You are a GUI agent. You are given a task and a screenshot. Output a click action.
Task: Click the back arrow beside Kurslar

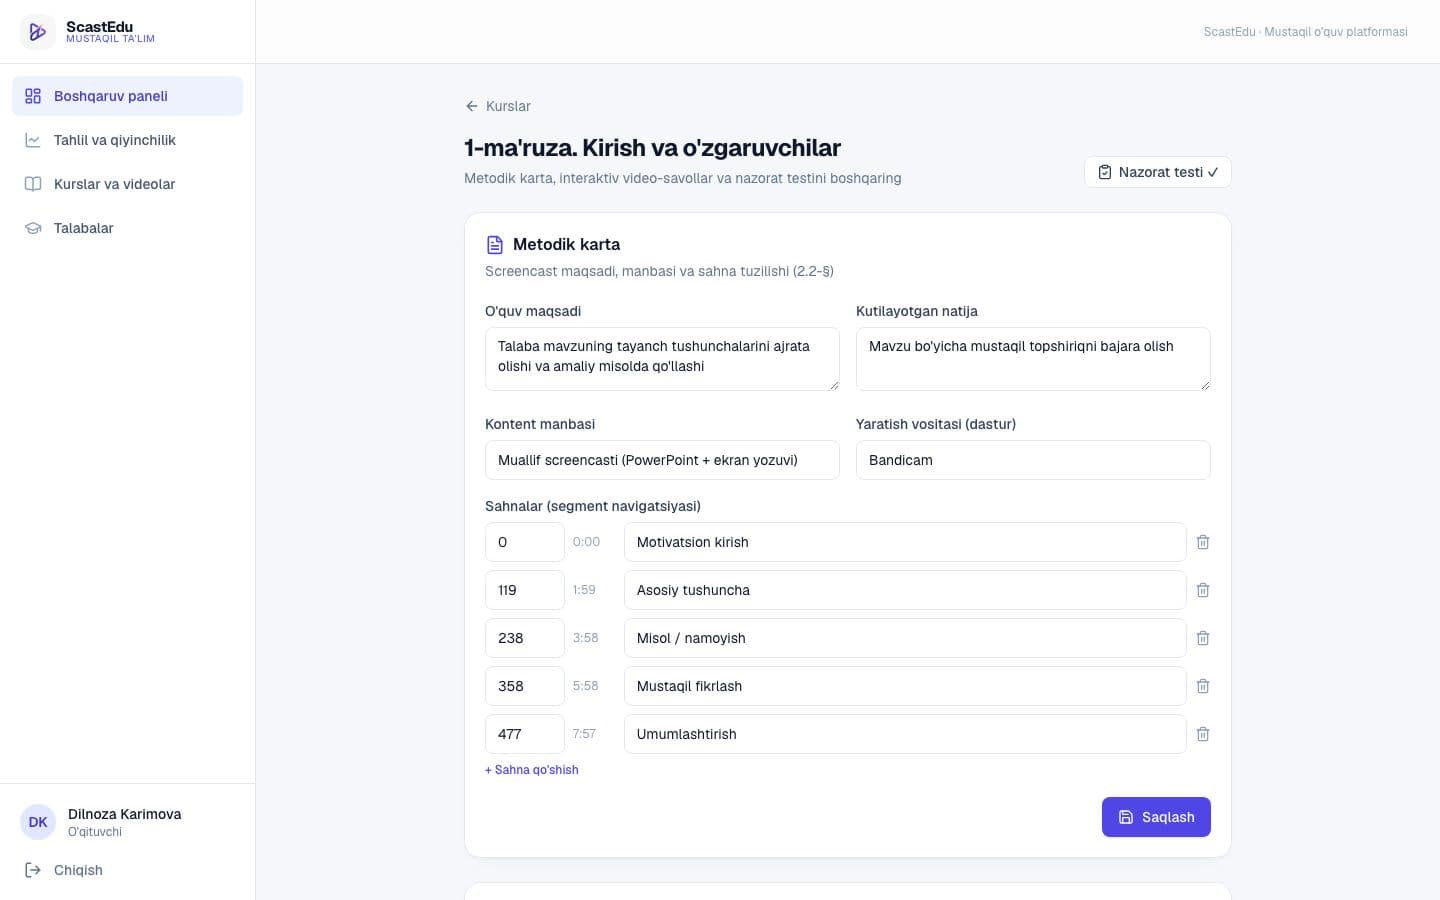472,106
